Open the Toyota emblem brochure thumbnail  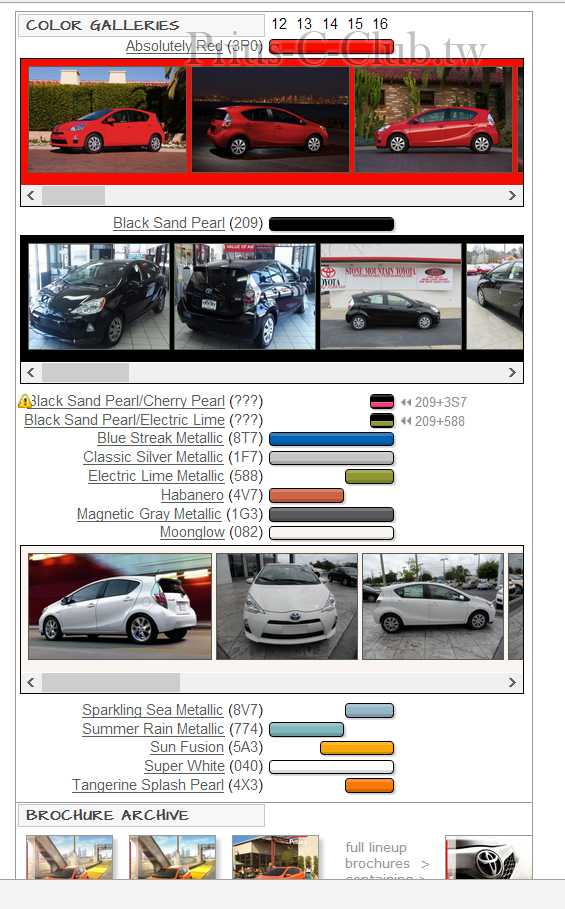[489, 857]
